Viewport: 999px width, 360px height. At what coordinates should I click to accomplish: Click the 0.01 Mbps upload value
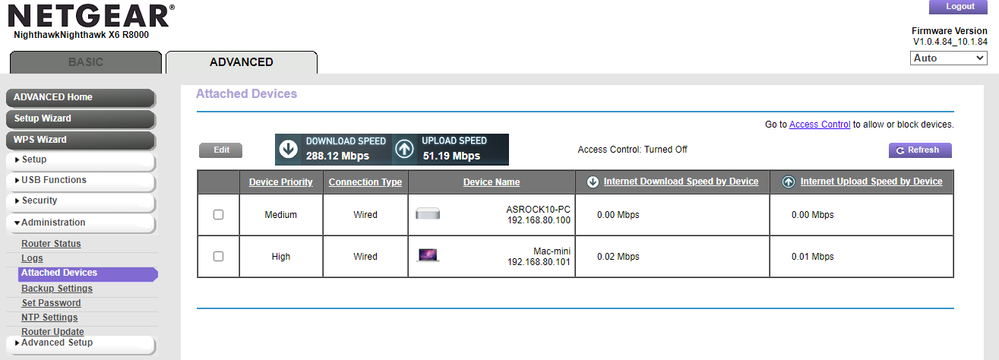(x=812, y=256)
